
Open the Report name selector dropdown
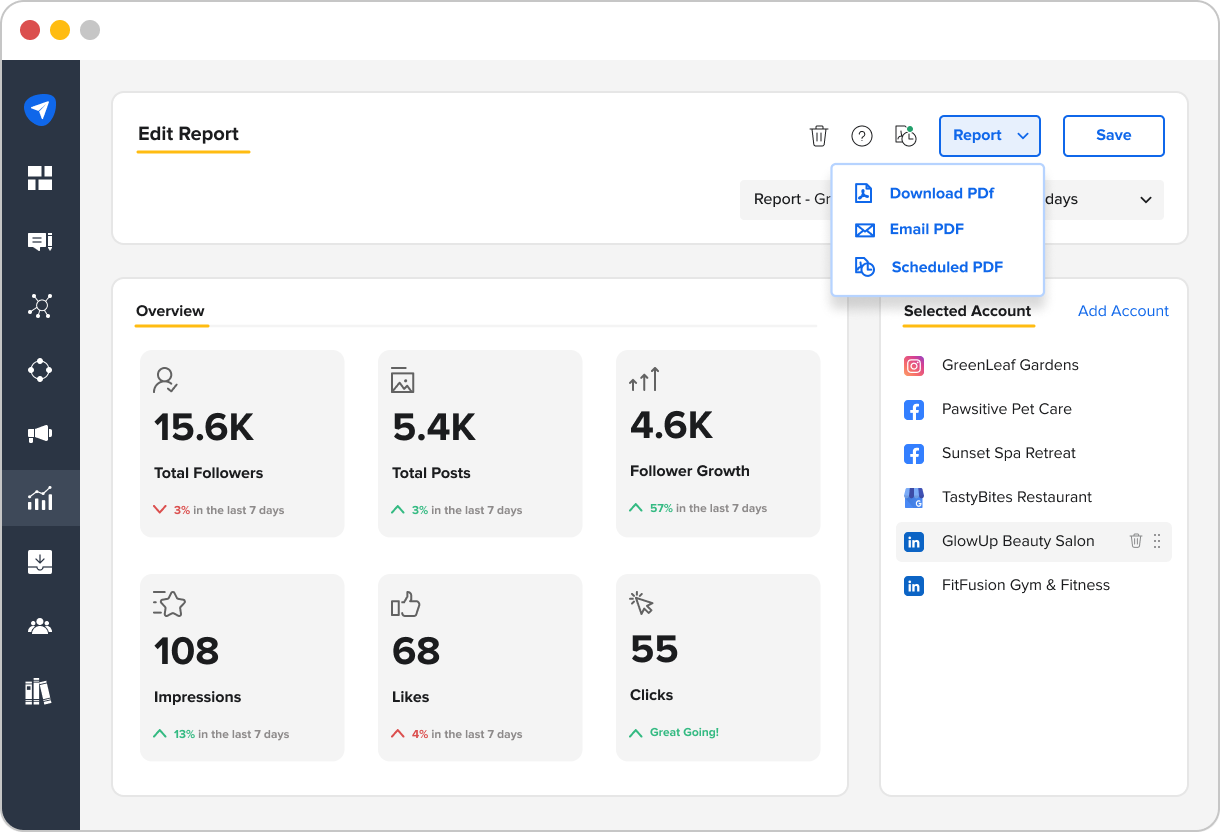pos(786,200)
